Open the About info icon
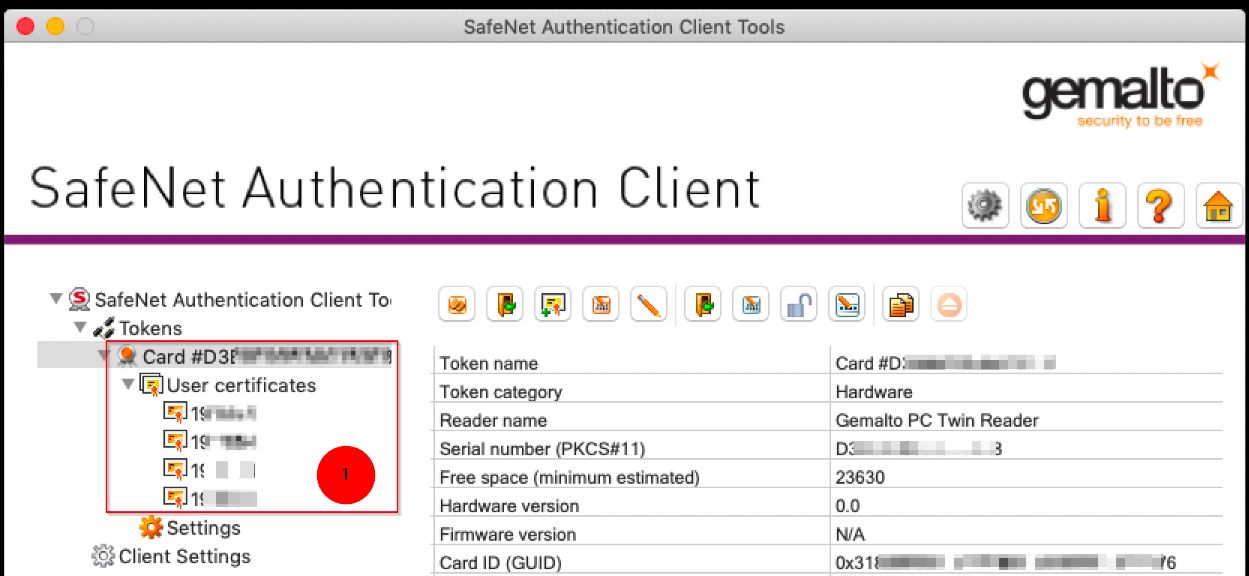This screenshot has width=1249, height=576. pos(1101,207)
